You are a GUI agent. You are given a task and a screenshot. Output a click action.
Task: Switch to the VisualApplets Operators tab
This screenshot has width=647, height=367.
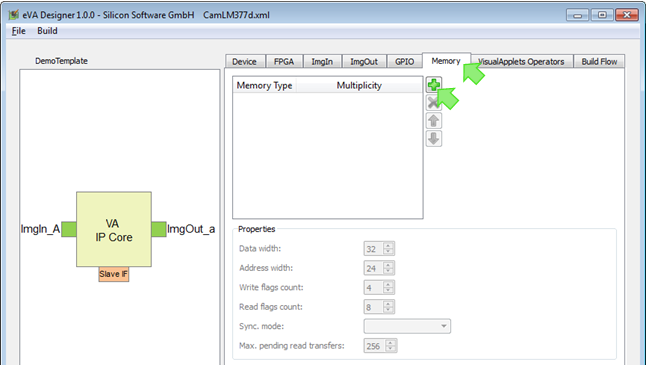521,62
